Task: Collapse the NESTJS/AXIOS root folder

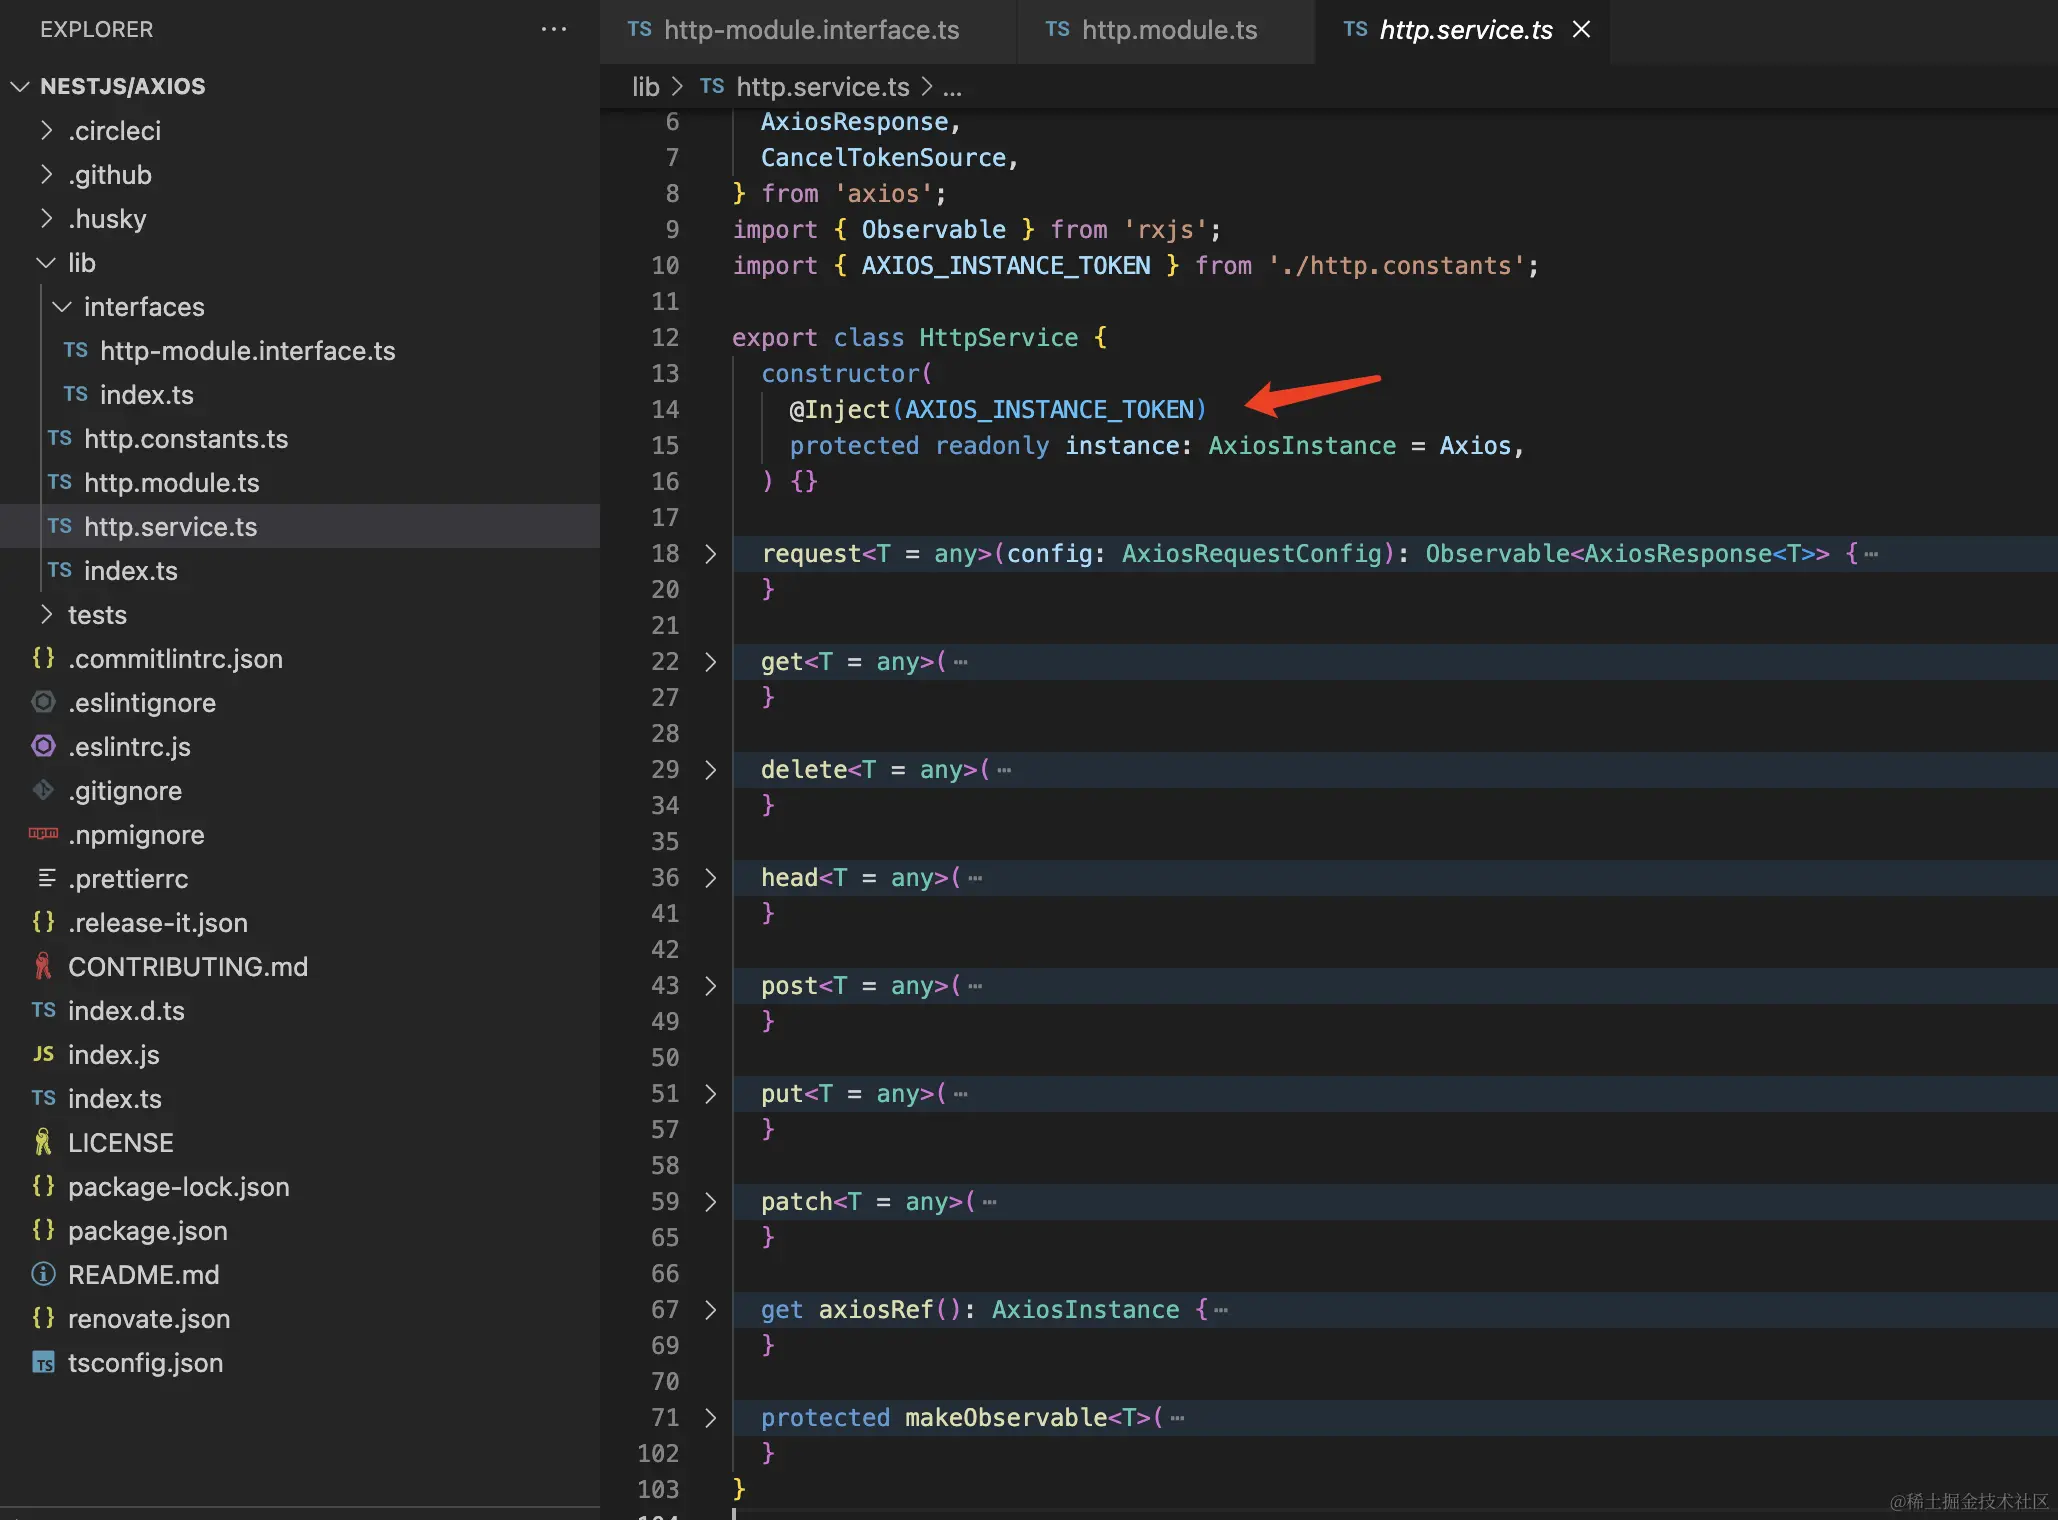Action: pos(19,87)
